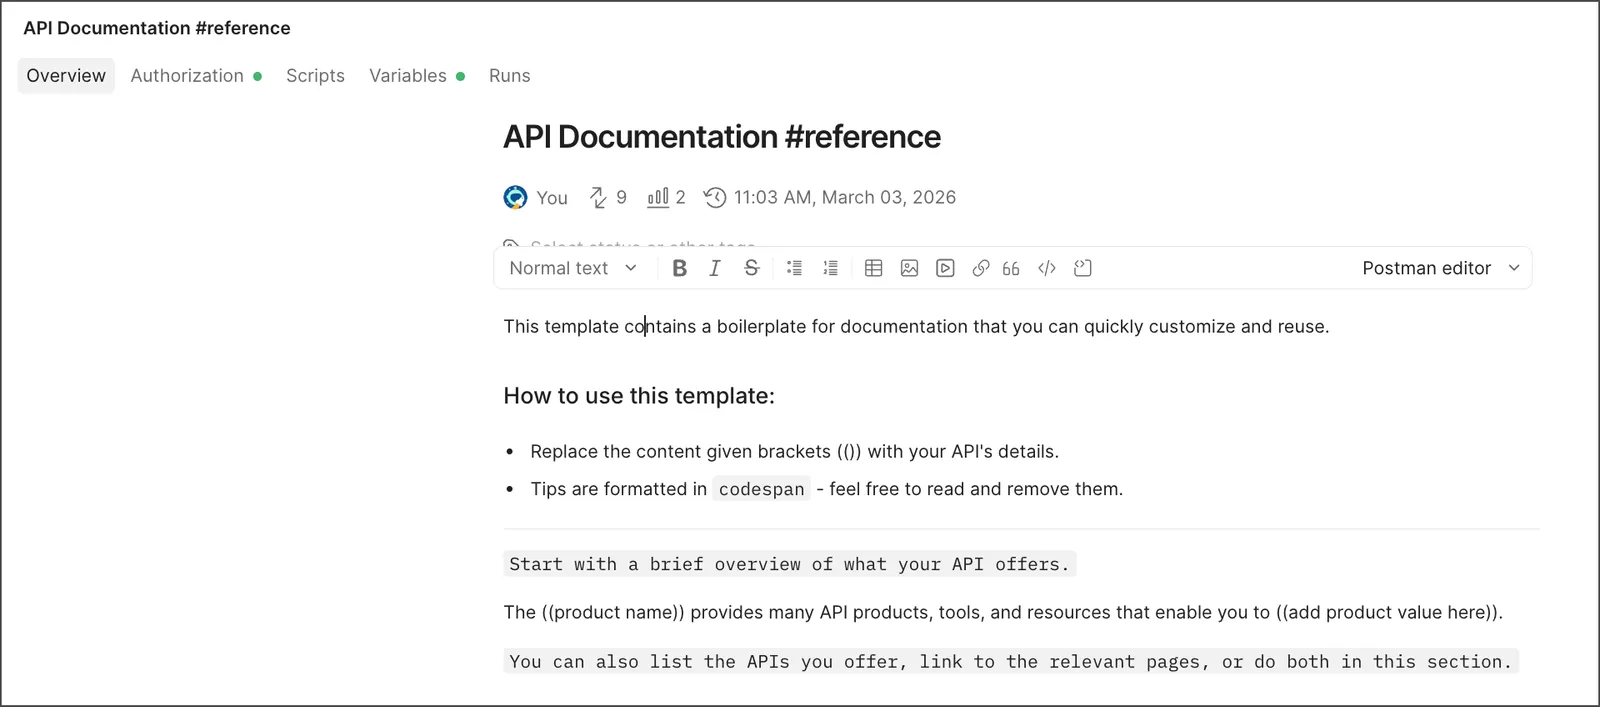Insert a block quote
Image resolution: width=1600 pixels, height=707 pixels.
pos(1011,268)
